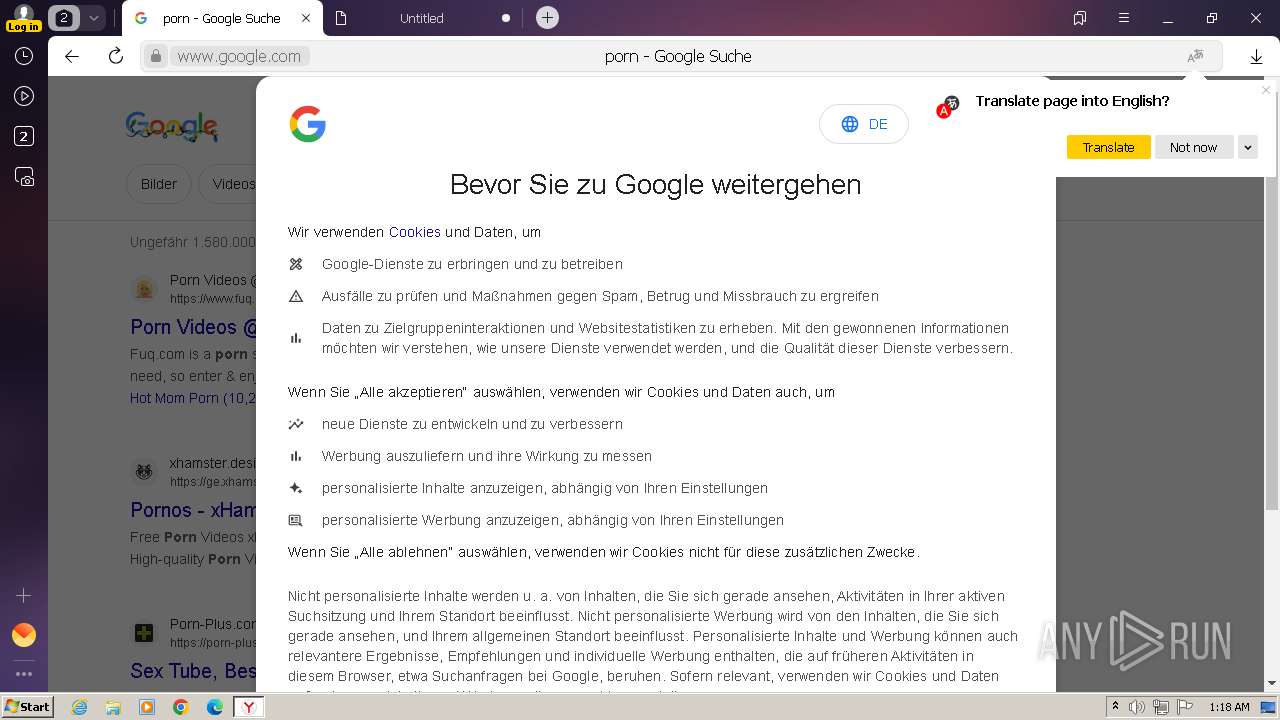
Task: Open sidebar tab counter icon
Action: [24, 137]
